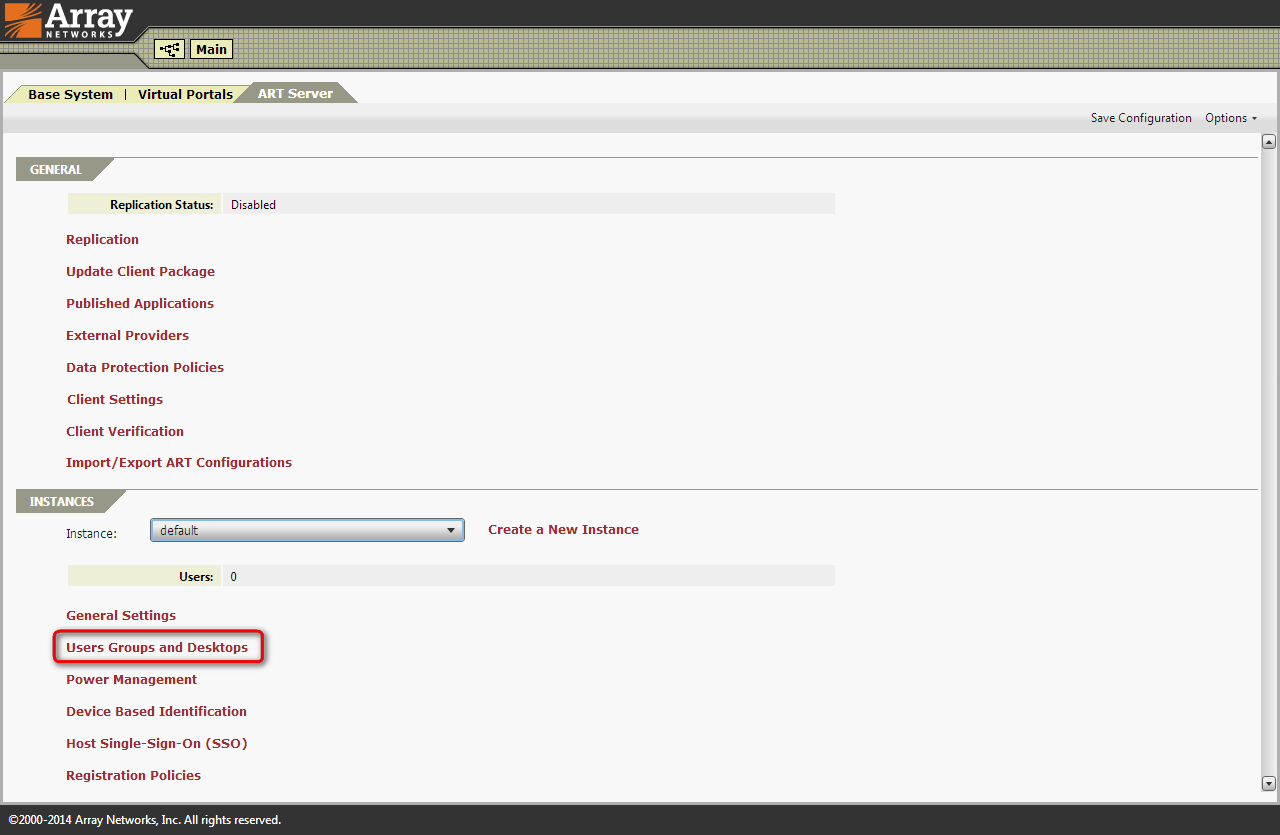Click the network topology icon beside Main
1280x835 pixels.
coord(169,49)
